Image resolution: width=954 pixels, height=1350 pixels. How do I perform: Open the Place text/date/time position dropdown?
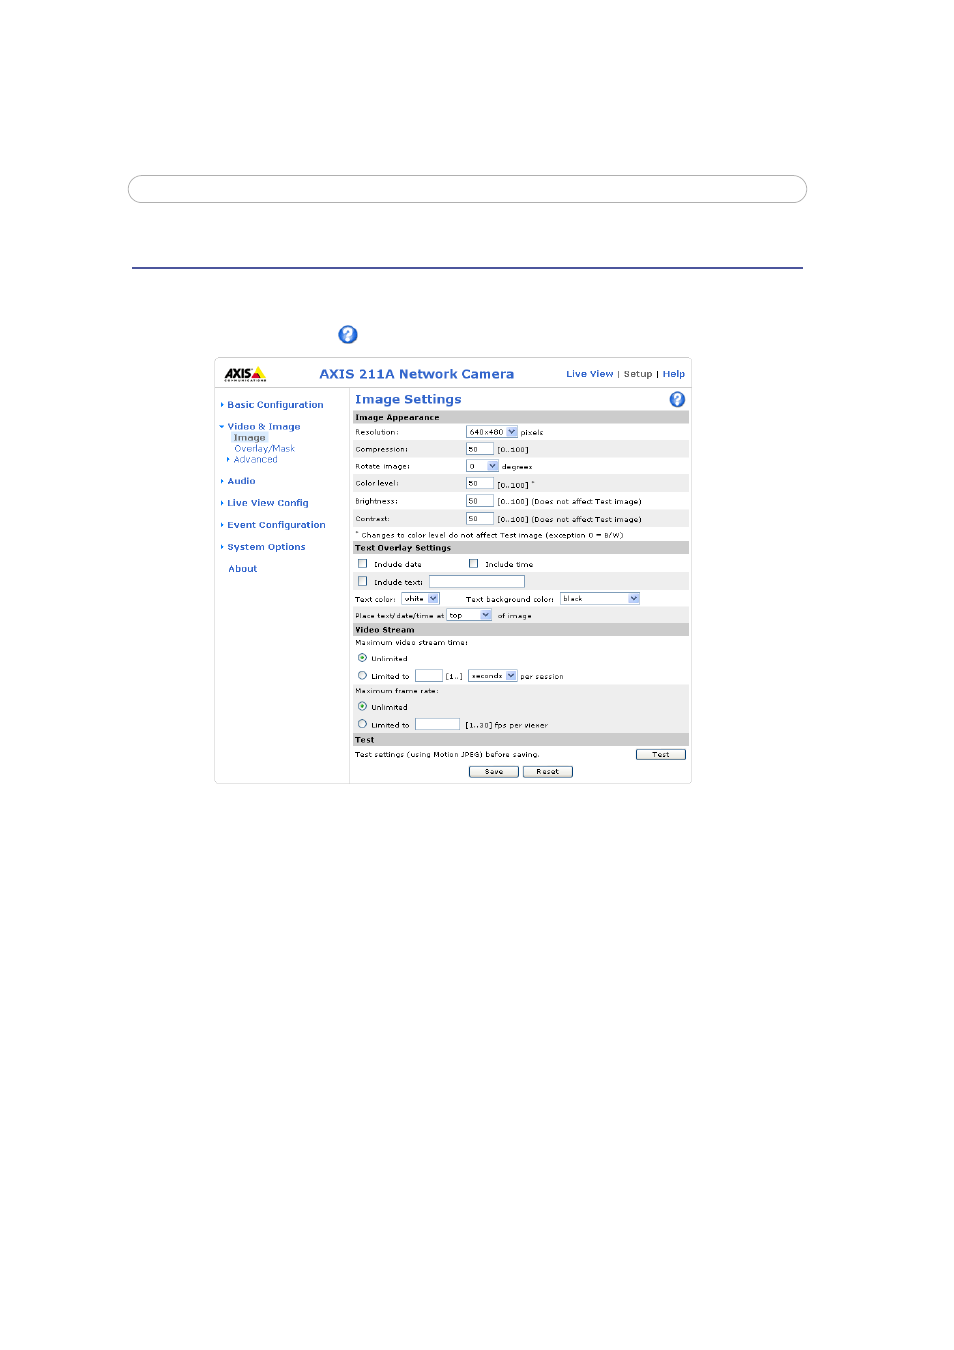(x=469, y=615)
